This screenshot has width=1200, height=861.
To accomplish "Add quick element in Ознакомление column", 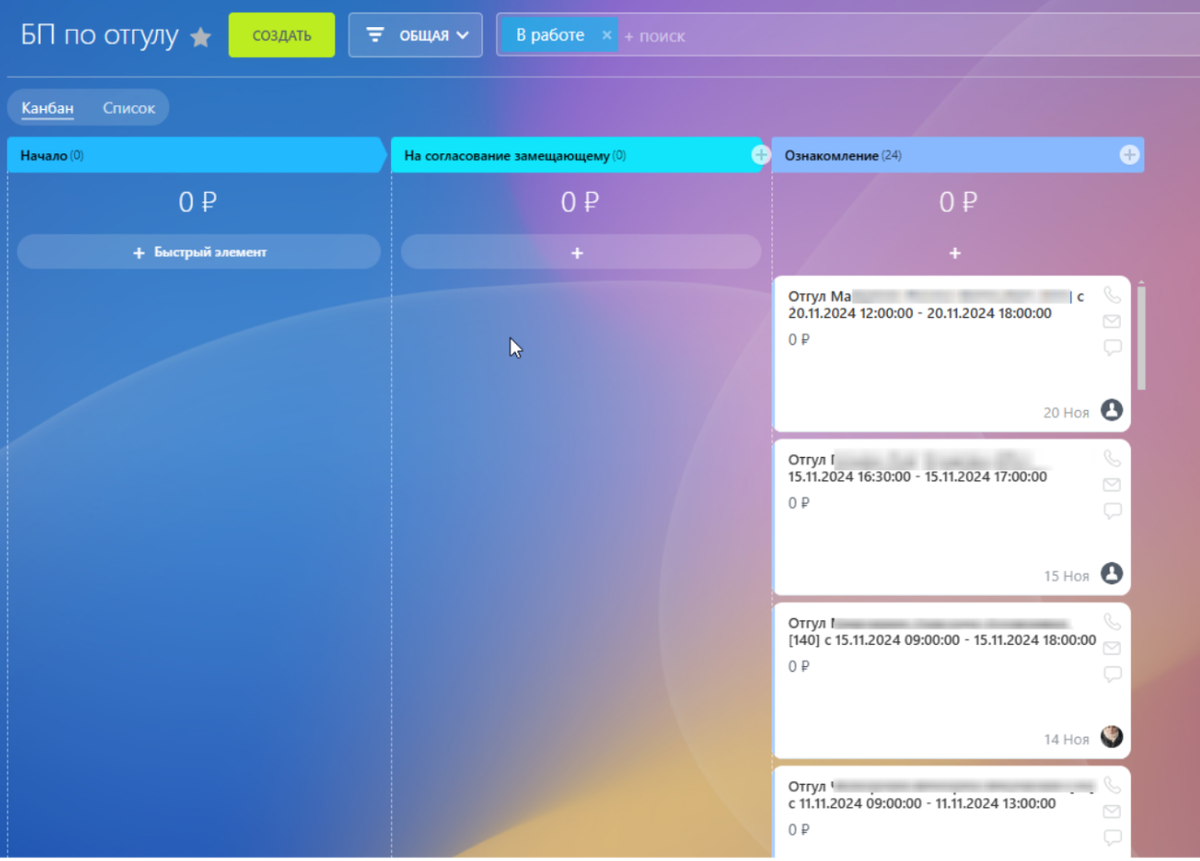I will click(x=955, y=253).
